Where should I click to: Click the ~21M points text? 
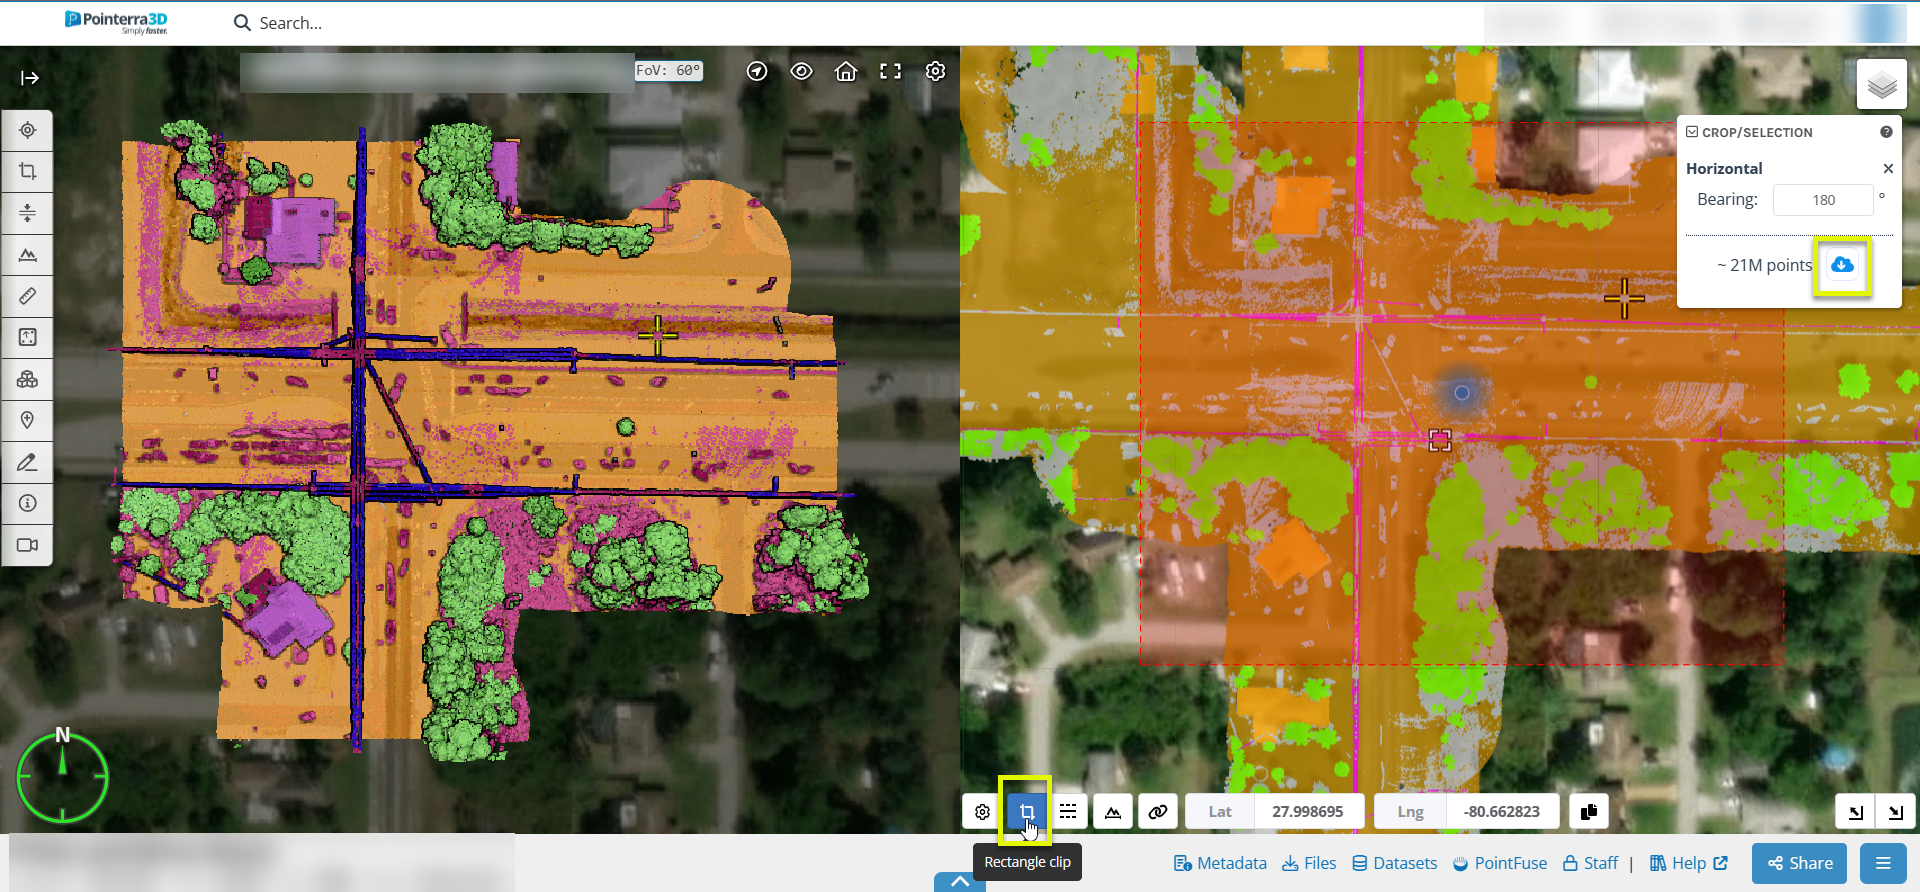(1764, 265)
